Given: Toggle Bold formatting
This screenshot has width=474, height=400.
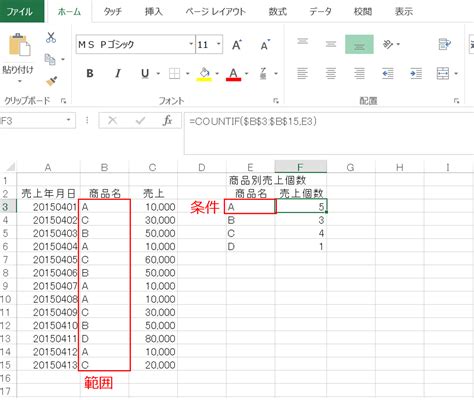Looking at the screenshot, I should click(x=90, y=73).
